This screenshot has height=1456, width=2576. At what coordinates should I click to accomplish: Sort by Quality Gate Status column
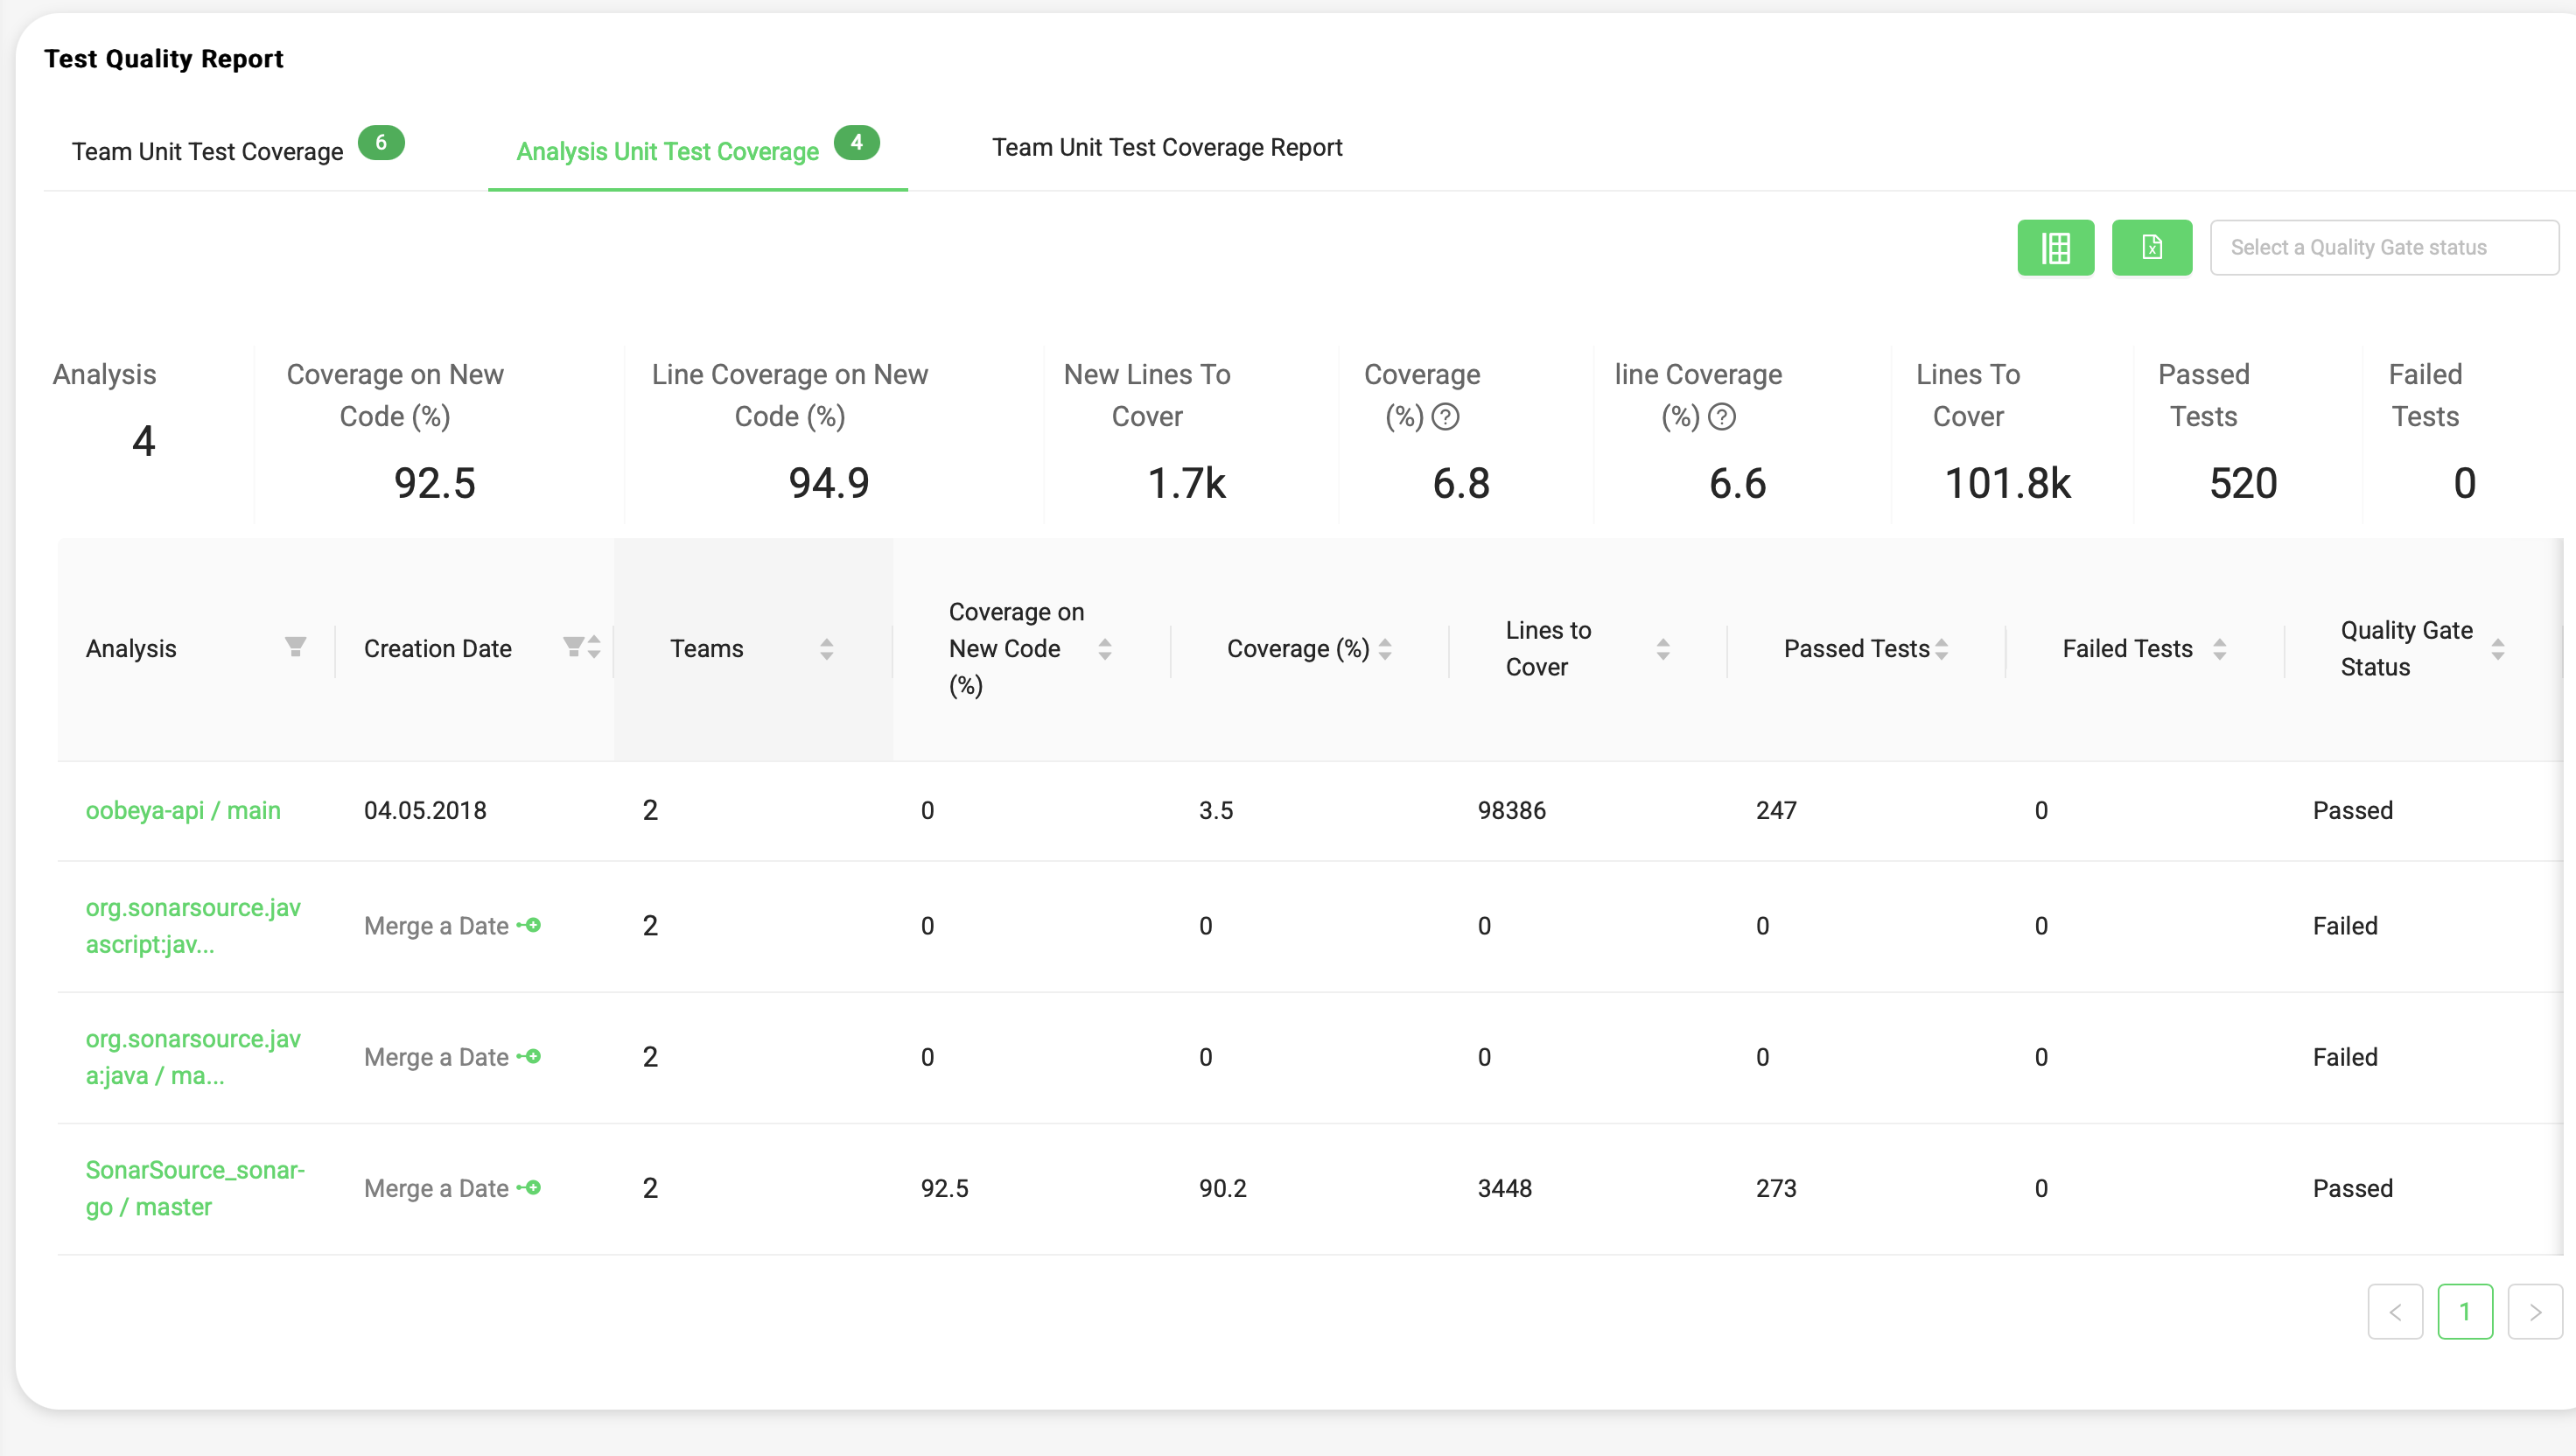2497,649
